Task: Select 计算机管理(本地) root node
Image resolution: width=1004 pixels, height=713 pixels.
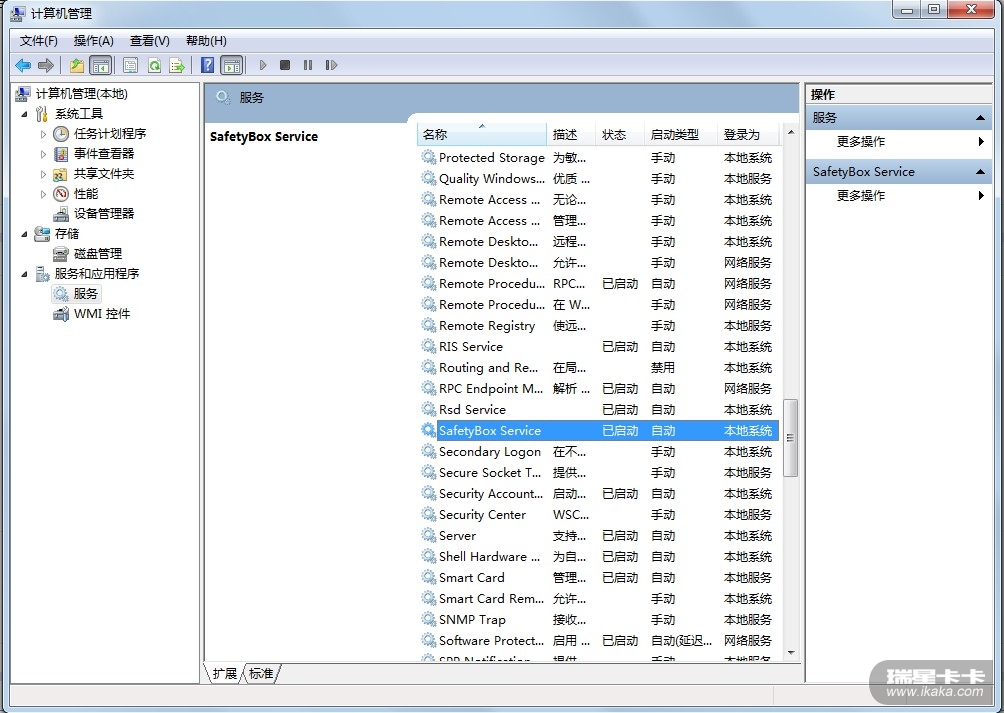Action: pos(81,94)
